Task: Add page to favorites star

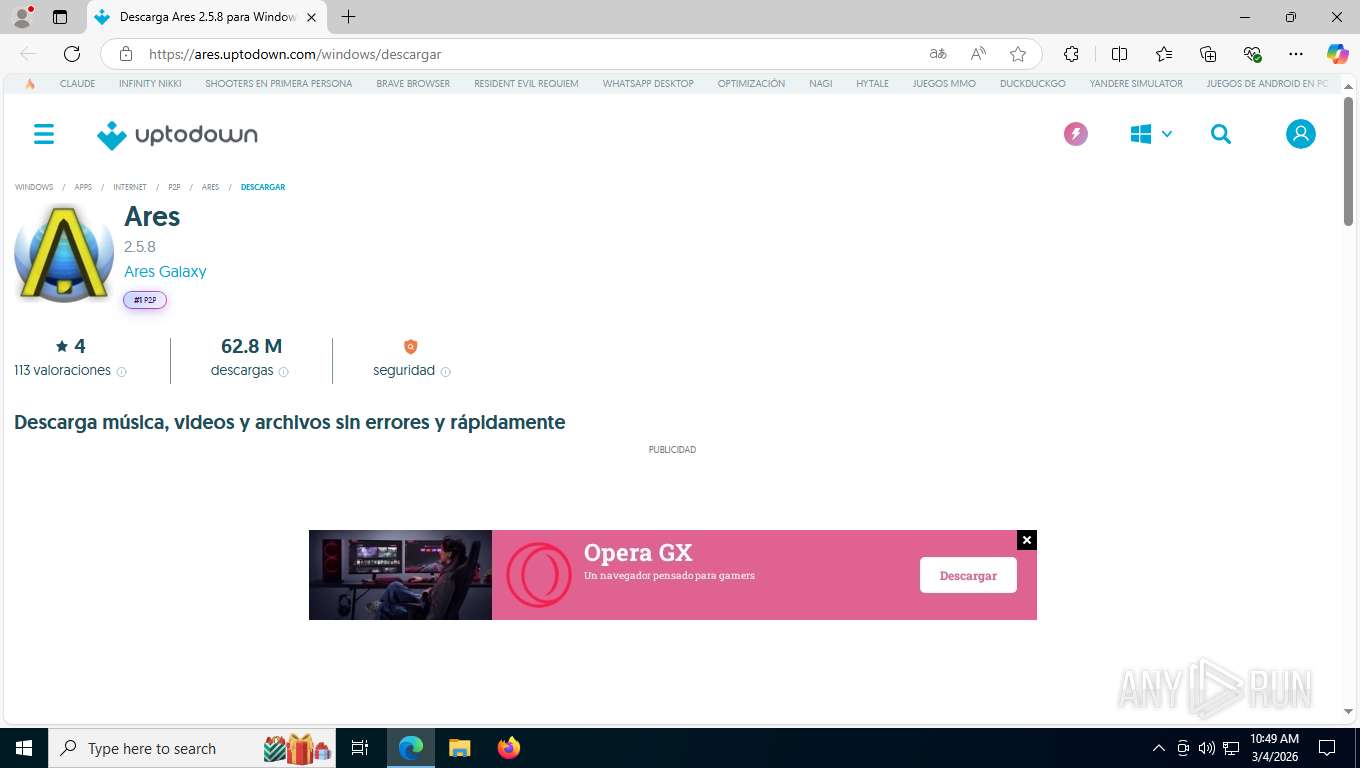Action: (x=1018, y=54)
